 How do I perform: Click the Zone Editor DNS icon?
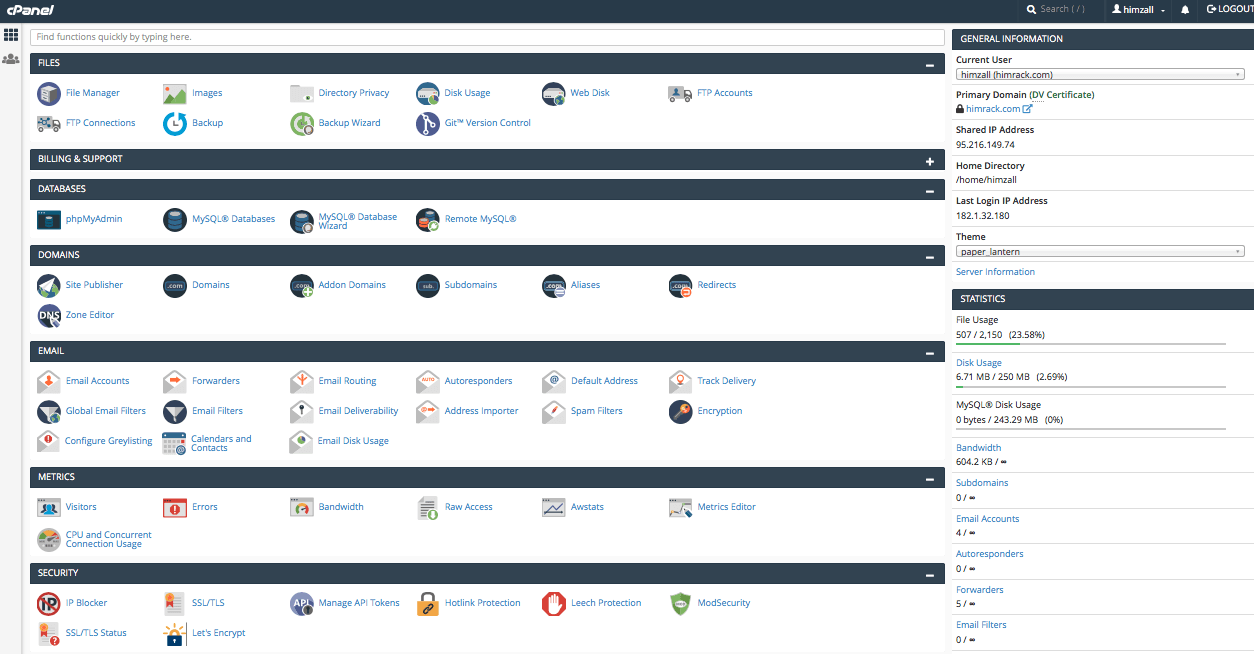49,315
